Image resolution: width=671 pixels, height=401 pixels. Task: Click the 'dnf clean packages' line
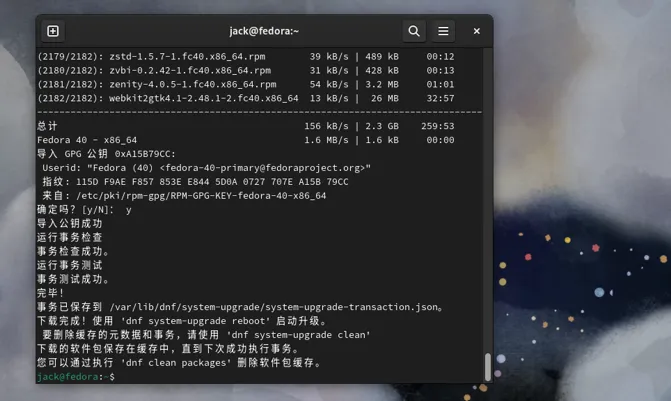[179, 362]
